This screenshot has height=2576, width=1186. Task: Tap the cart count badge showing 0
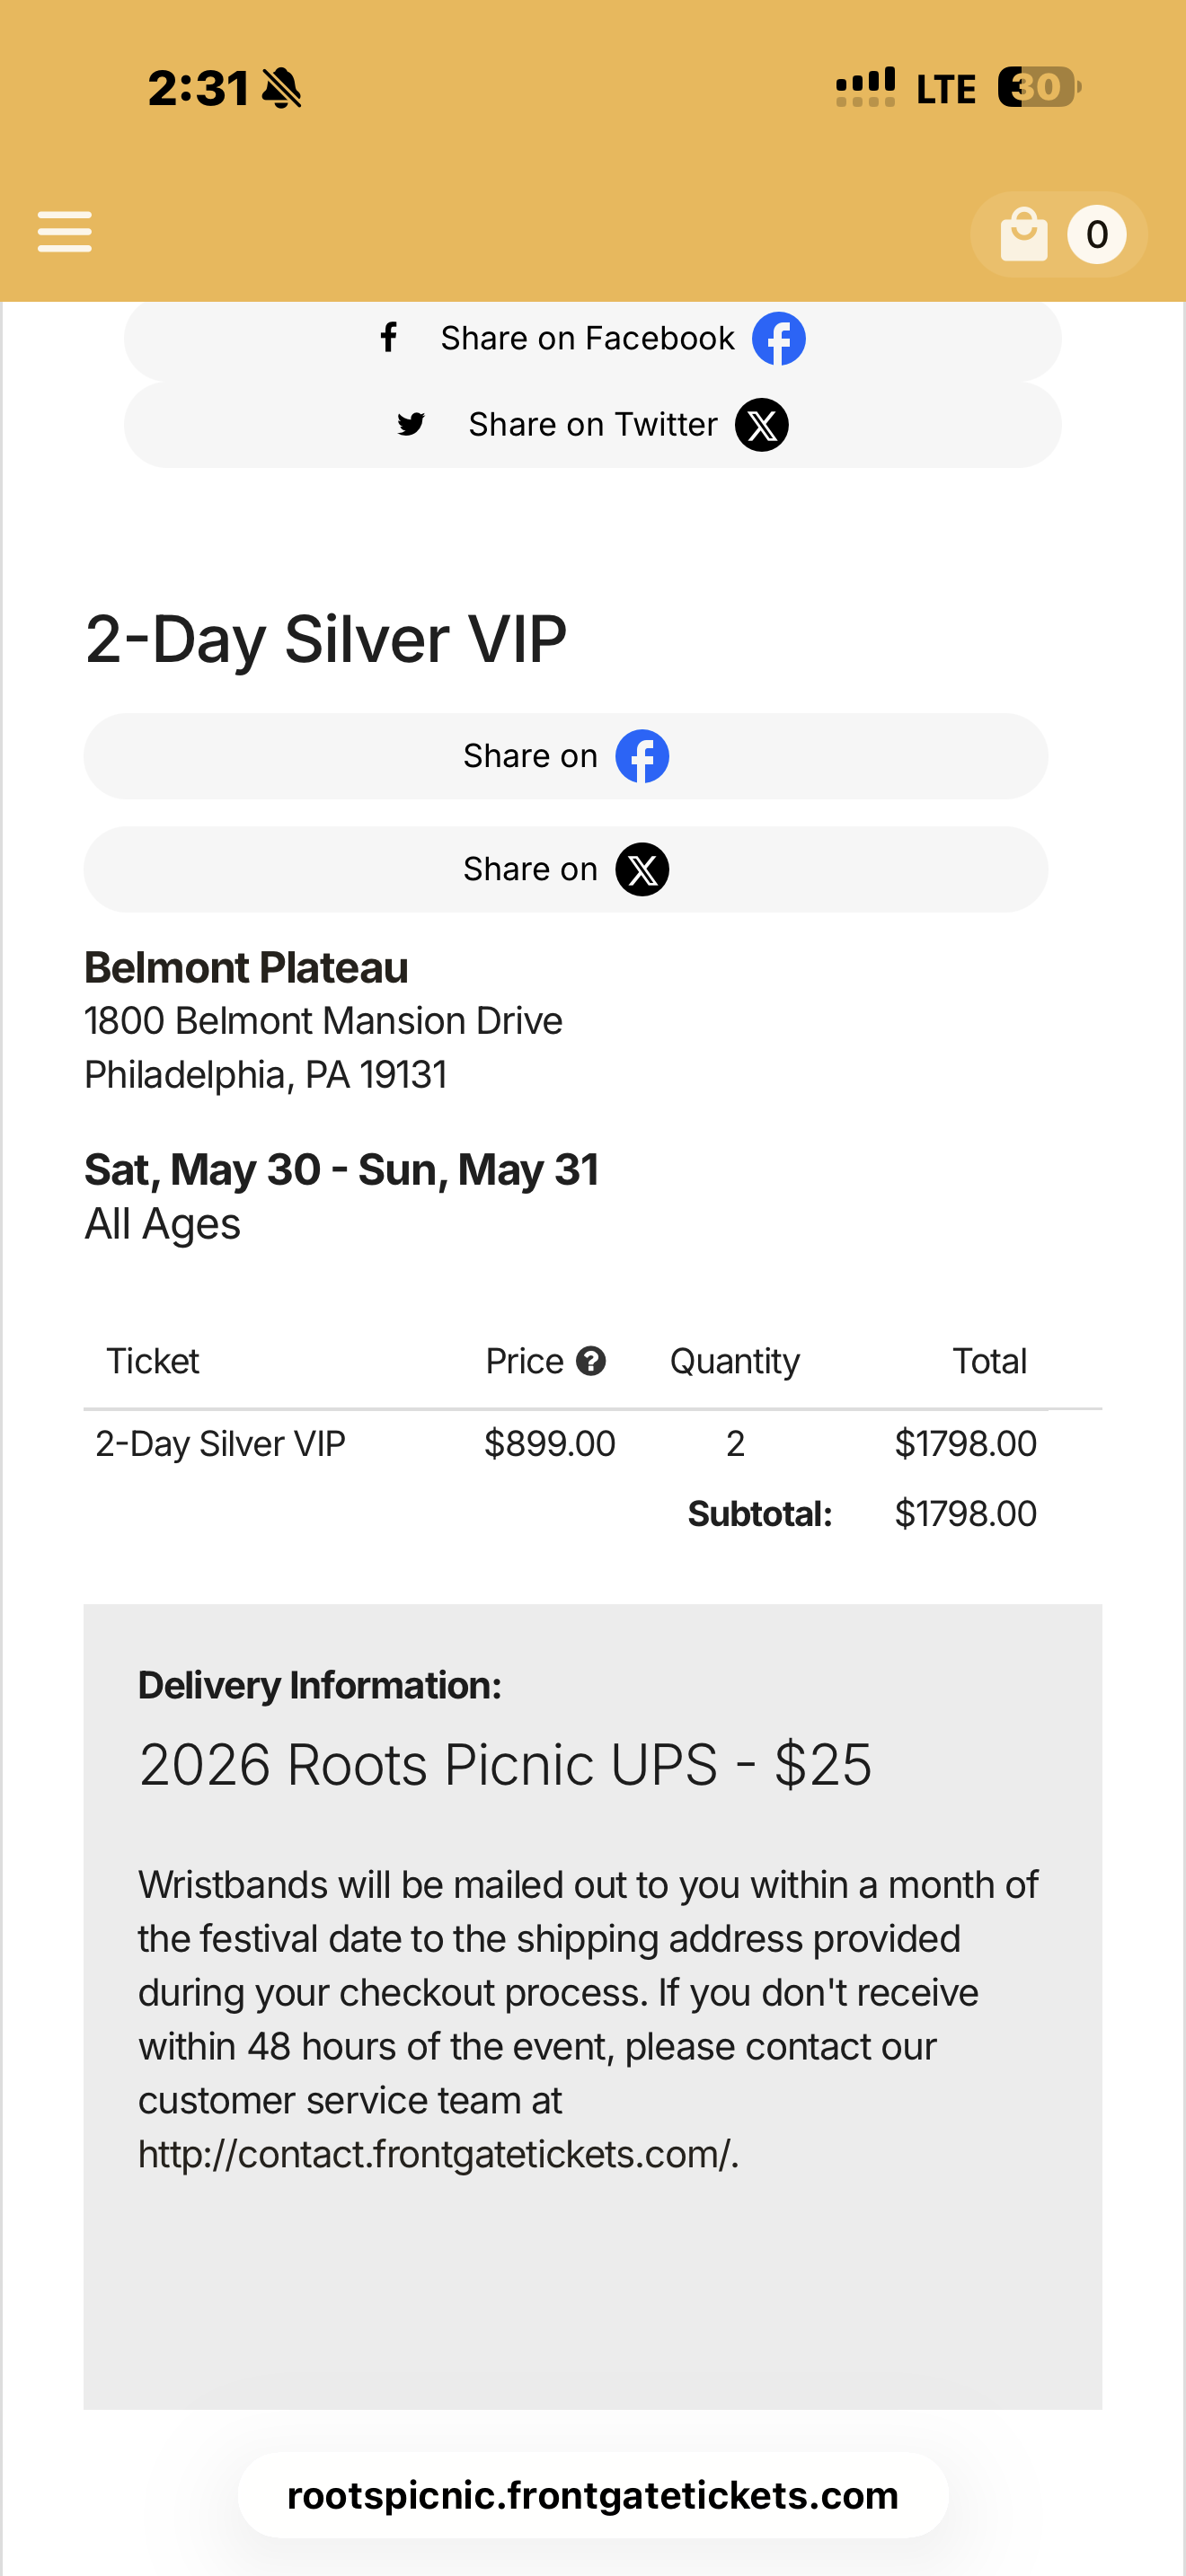click(x=1096, y=234)
